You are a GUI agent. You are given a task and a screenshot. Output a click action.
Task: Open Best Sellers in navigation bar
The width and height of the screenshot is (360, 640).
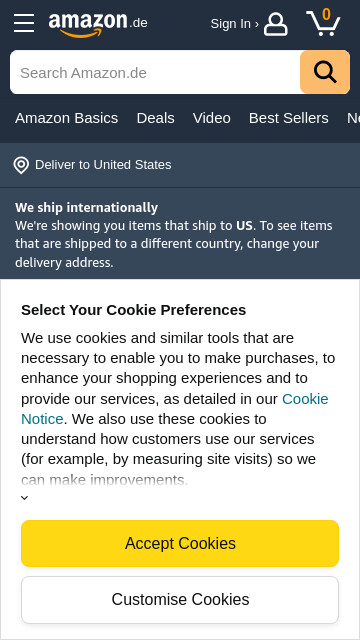[289, 118]
